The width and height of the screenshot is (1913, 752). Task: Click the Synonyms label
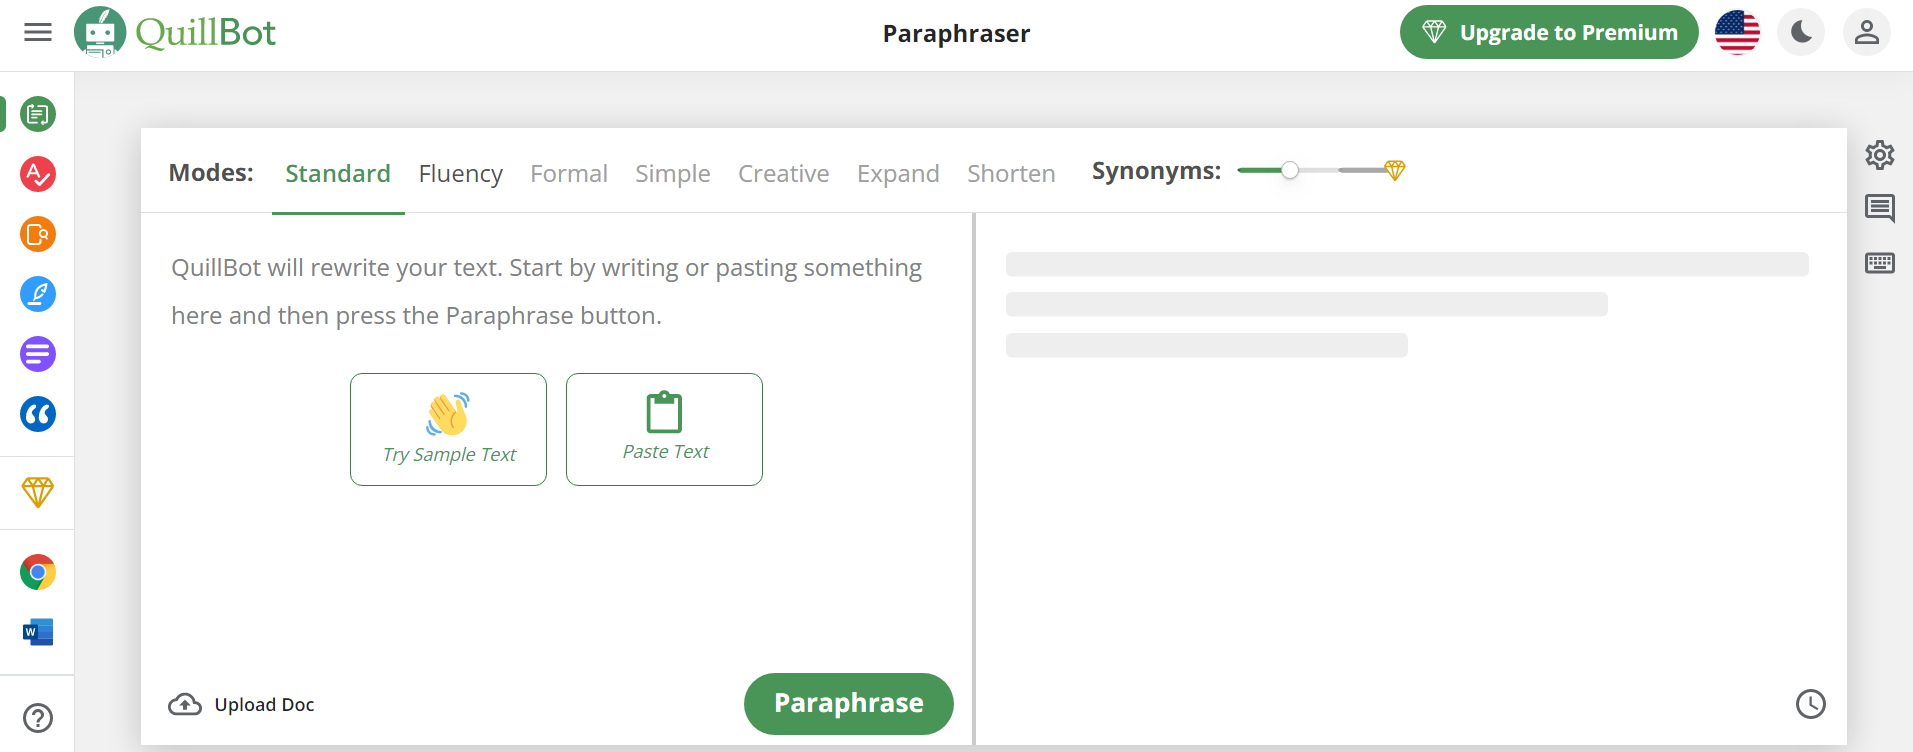(x=1156, y=171)
